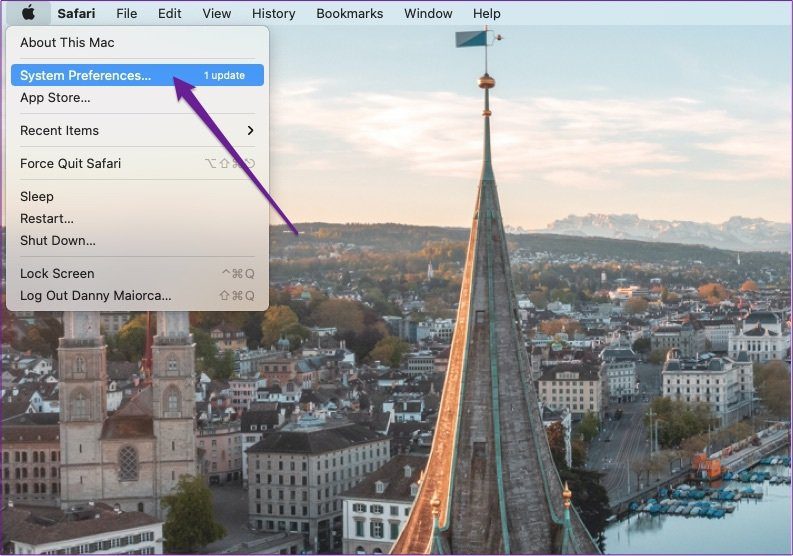Expand the Recent Items submenu
The image size is (793, 556).
(x=137, y=131)
